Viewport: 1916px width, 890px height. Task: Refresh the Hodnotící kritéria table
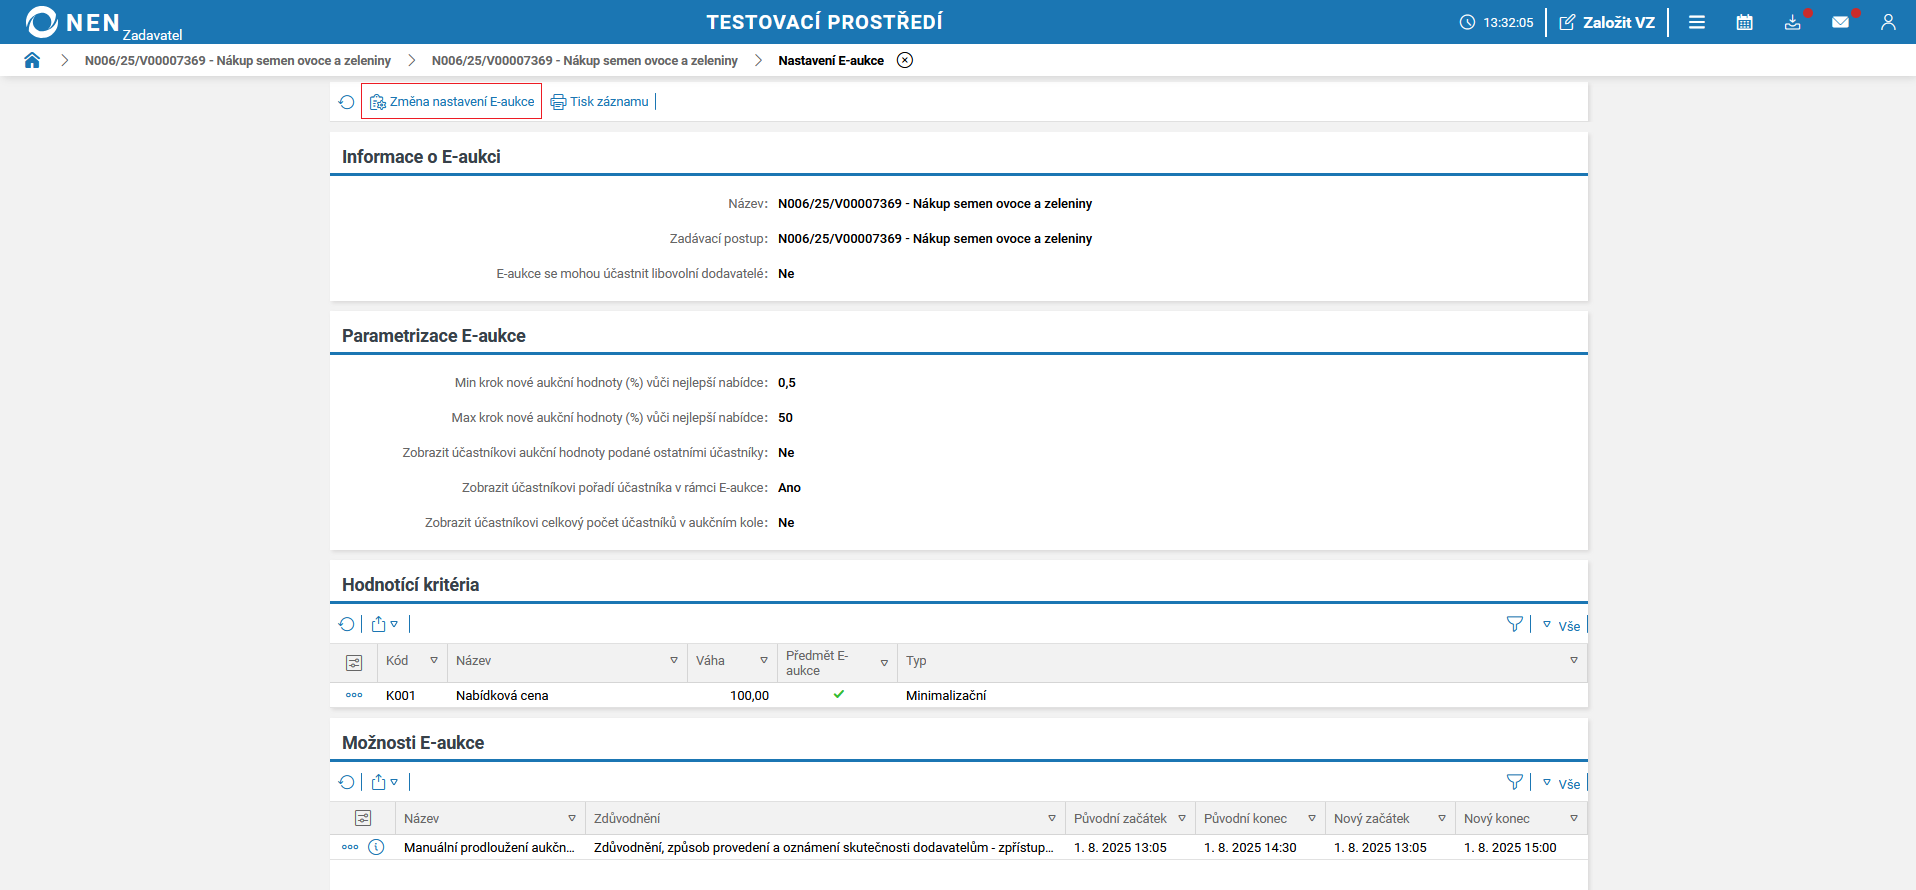[x=346, y=624]
